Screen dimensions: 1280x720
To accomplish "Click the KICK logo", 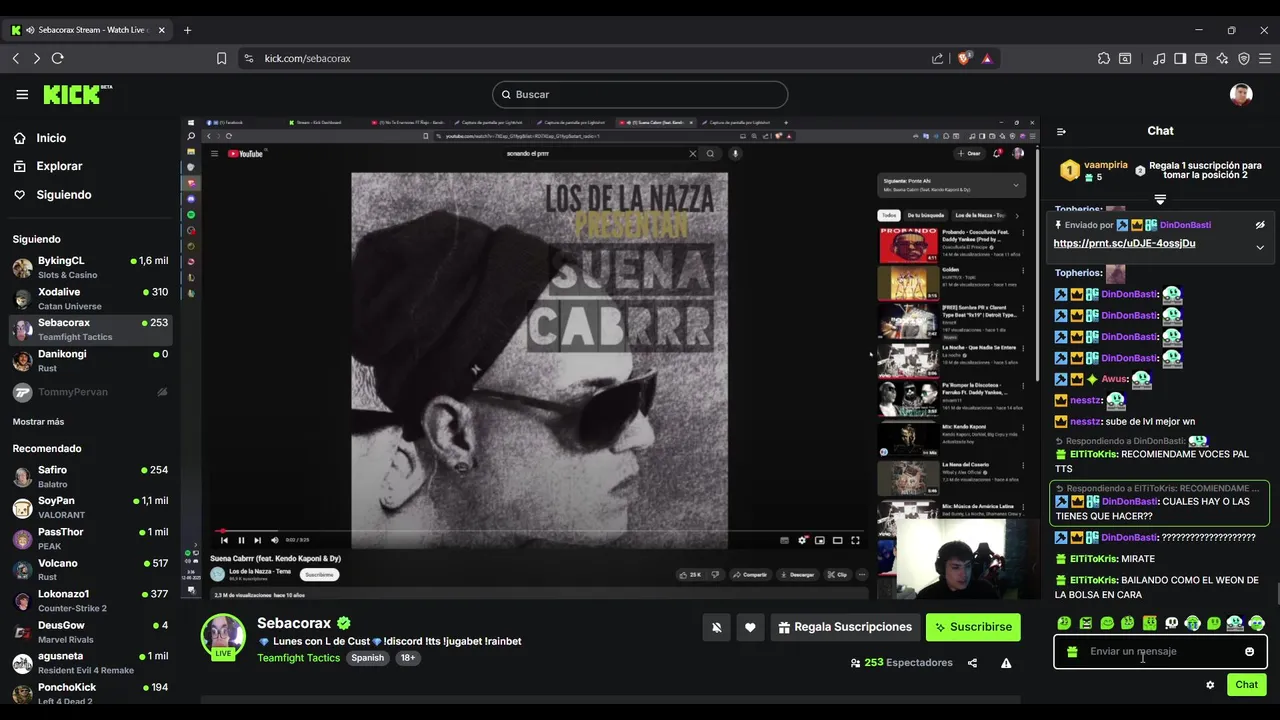I will (x=77, y=94).
